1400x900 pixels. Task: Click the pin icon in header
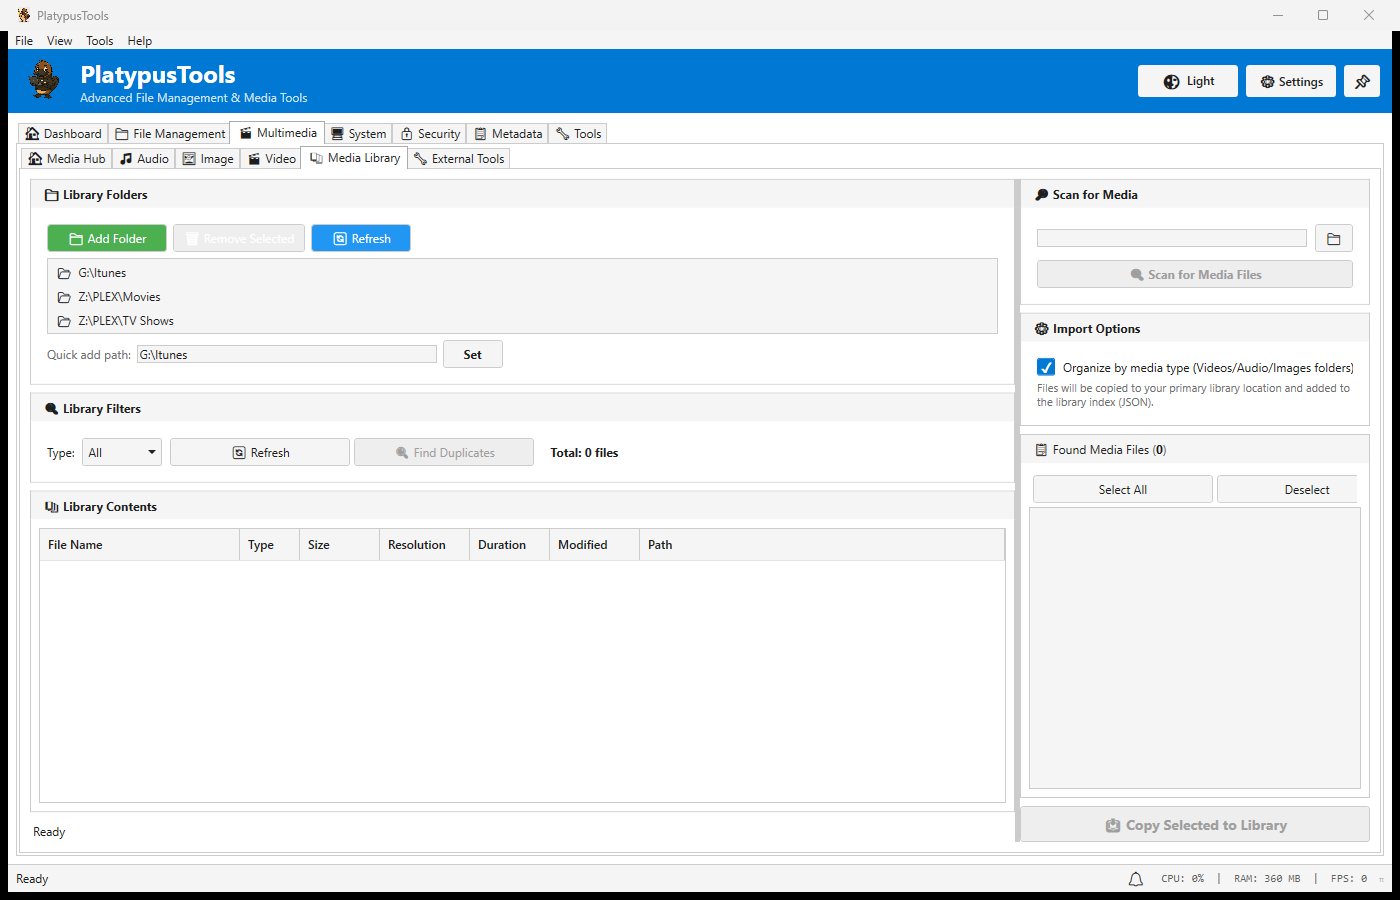pyautogui.click(x=1362, y=82)
